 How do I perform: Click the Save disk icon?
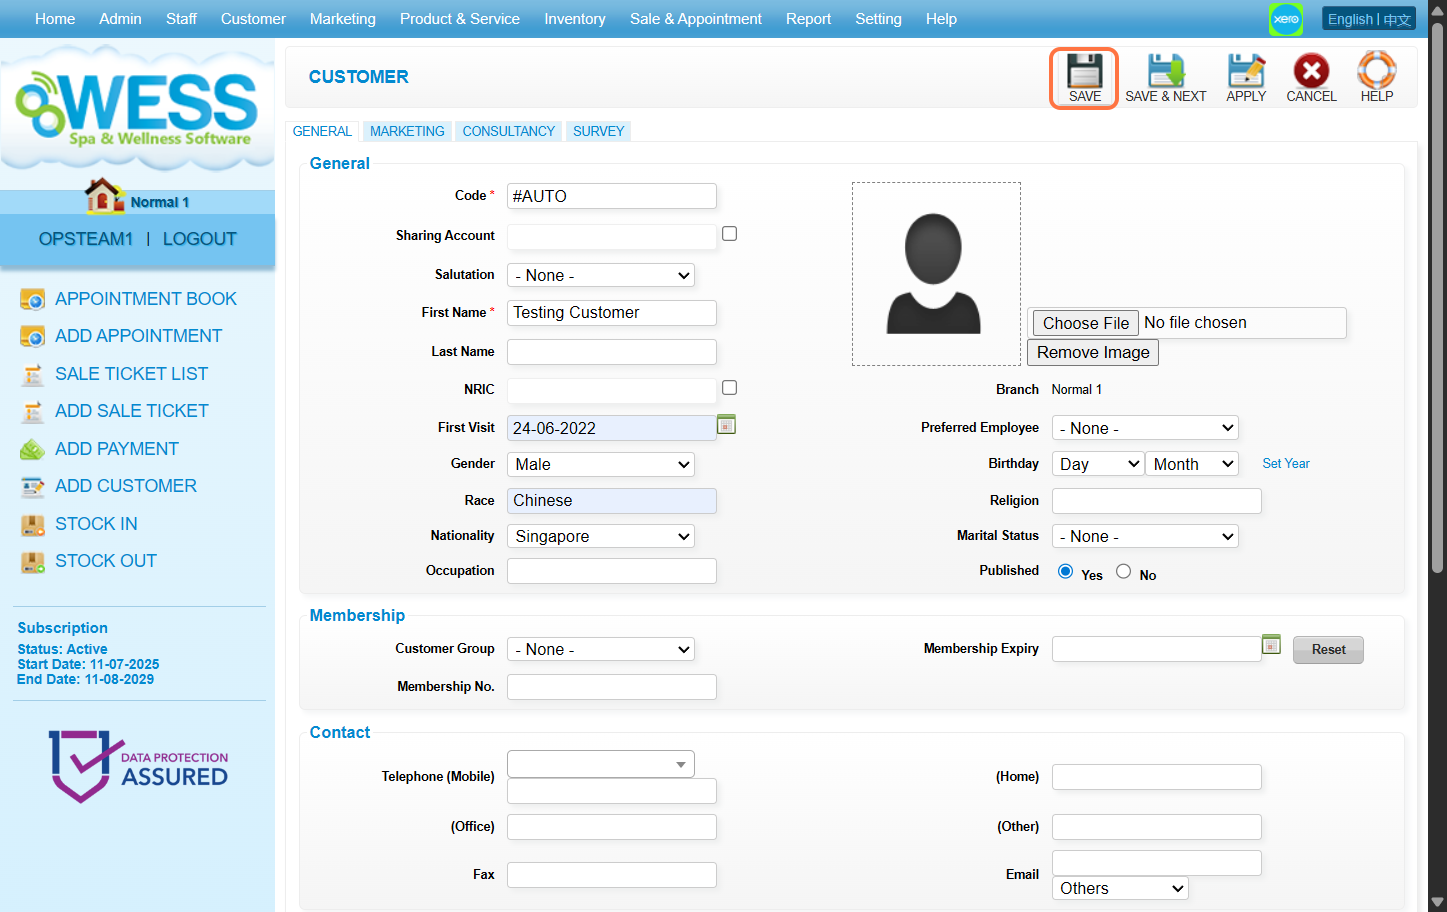[x=1084, y=72]
